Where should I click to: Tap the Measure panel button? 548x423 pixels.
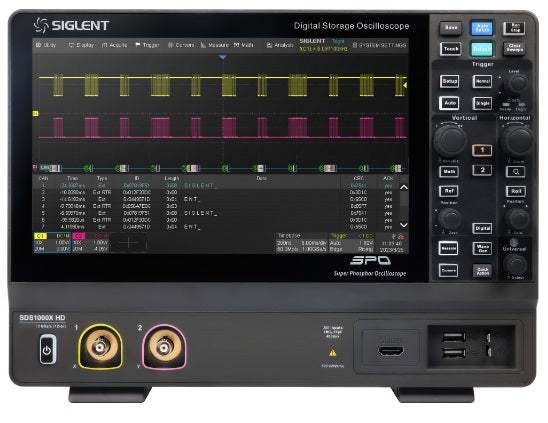(x=448, y=248)
